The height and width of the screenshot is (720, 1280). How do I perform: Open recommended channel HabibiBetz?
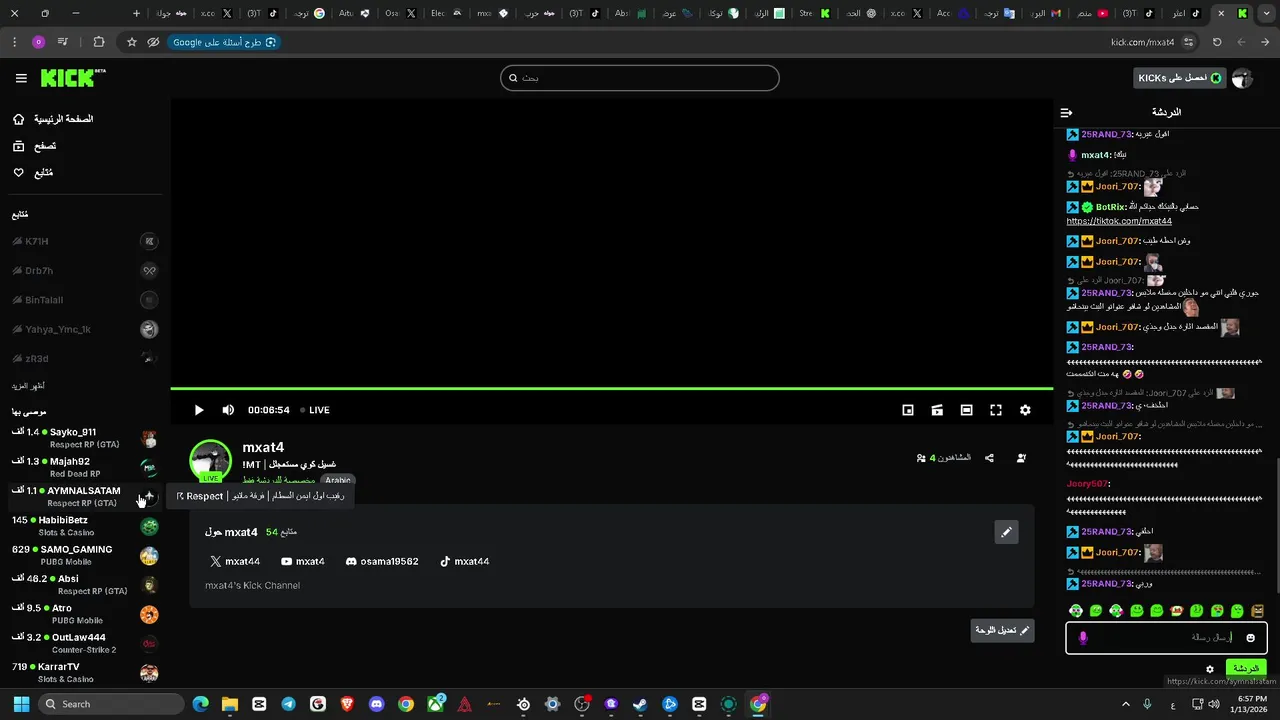85,526
